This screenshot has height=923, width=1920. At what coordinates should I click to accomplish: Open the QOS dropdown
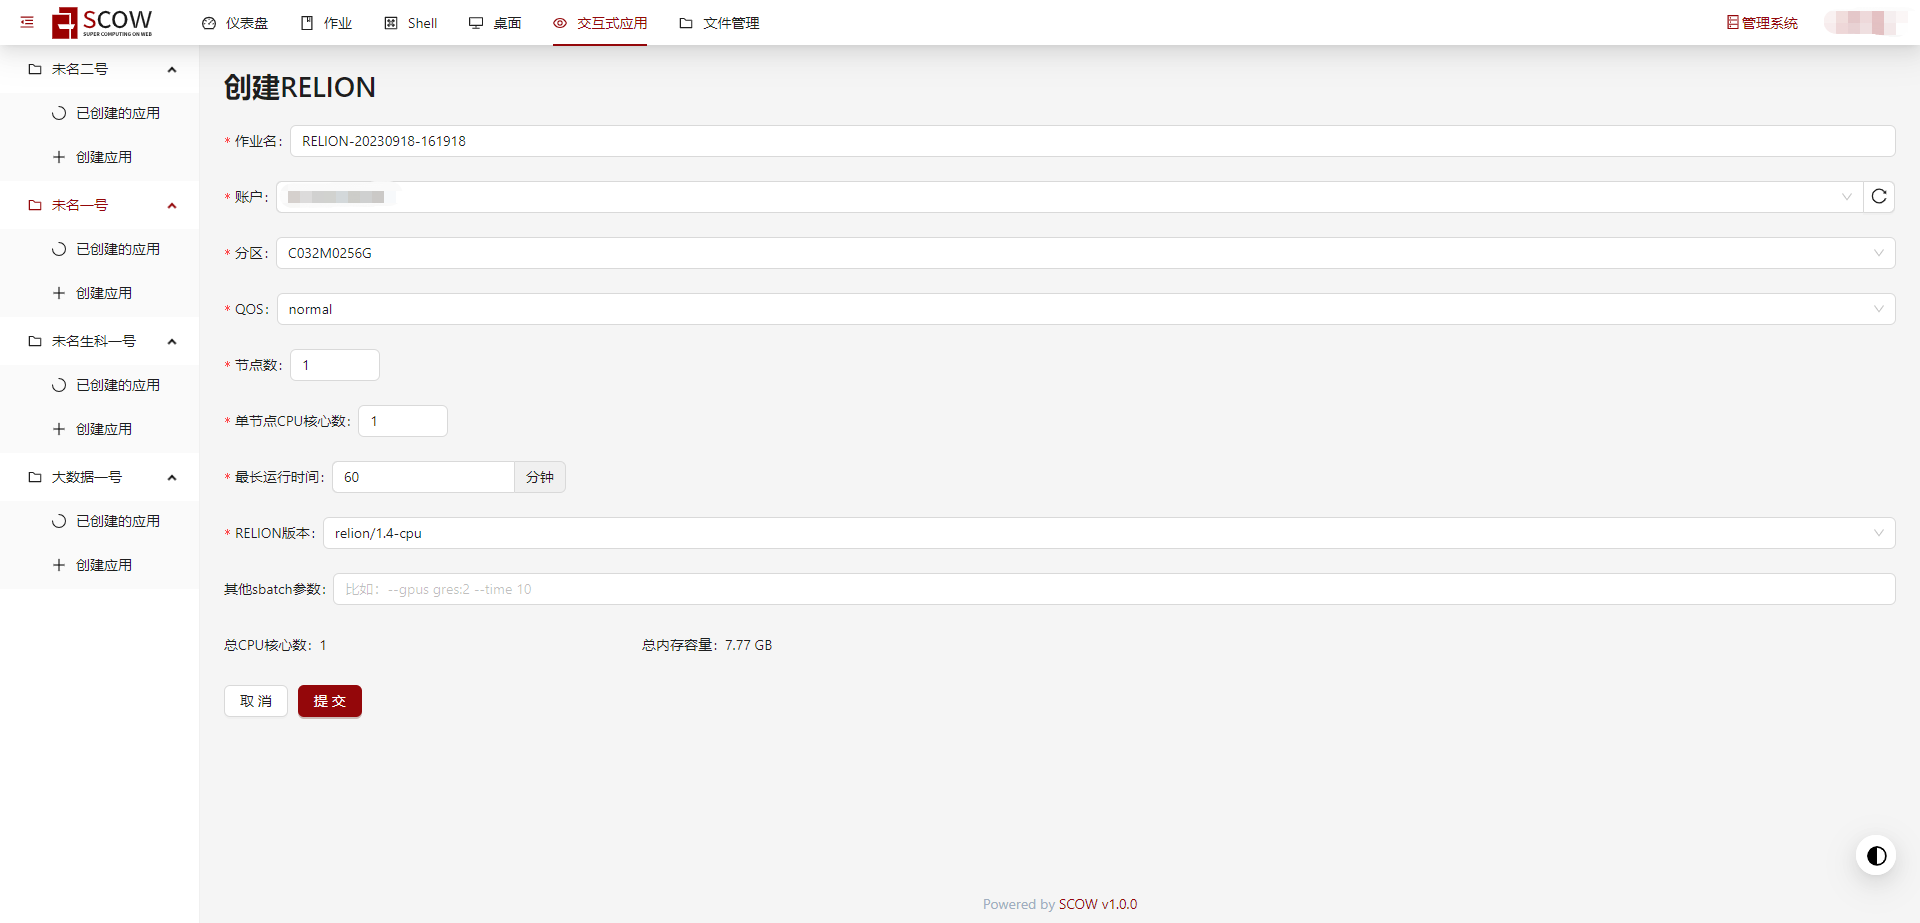[x=1085, y=309]
